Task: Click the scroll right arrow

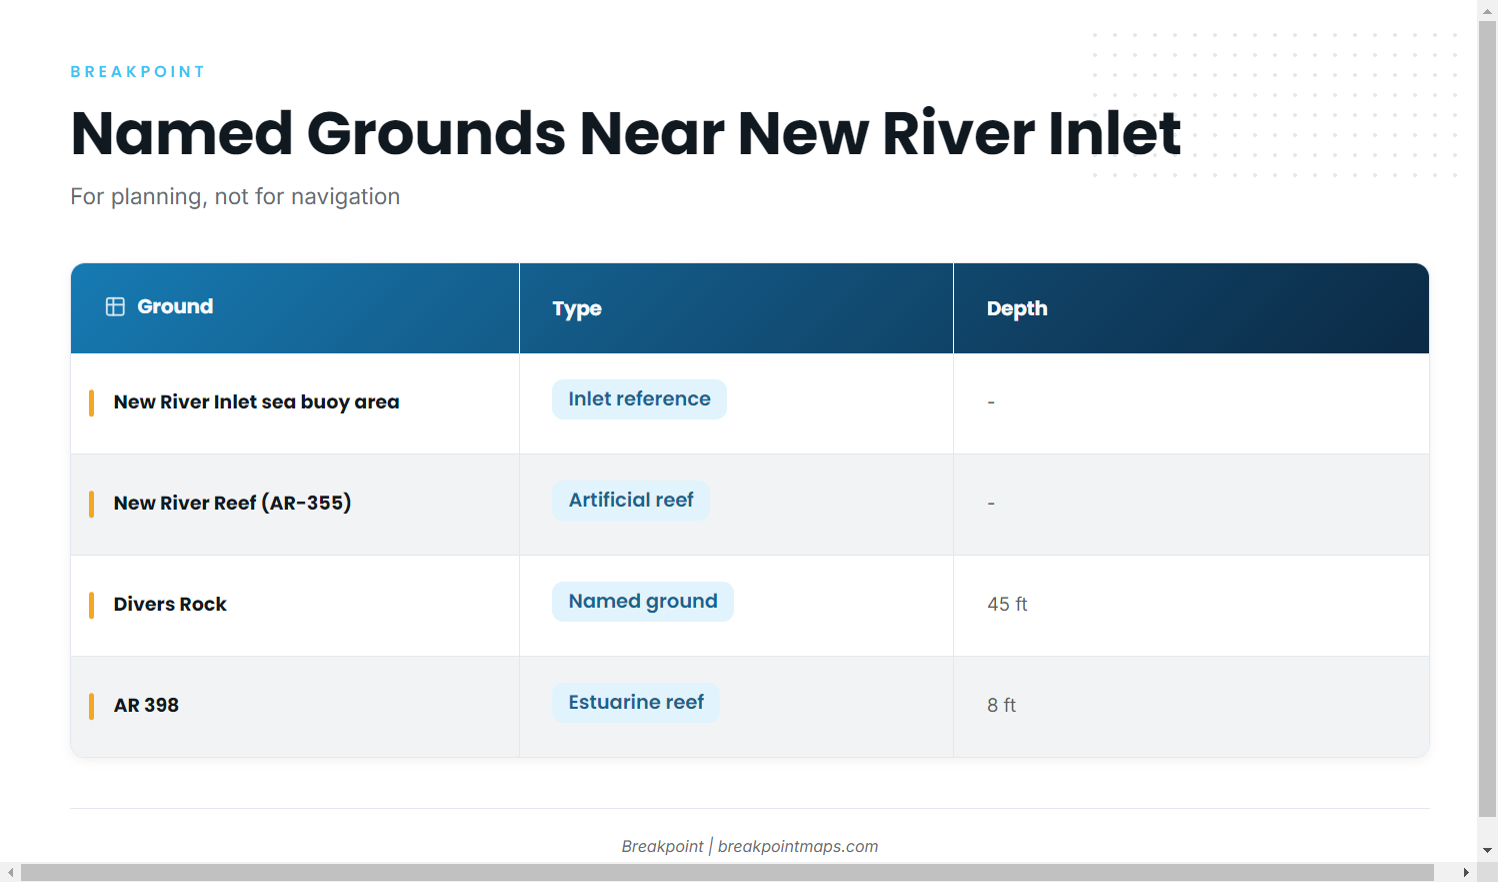Action: tap(1466, 873)
